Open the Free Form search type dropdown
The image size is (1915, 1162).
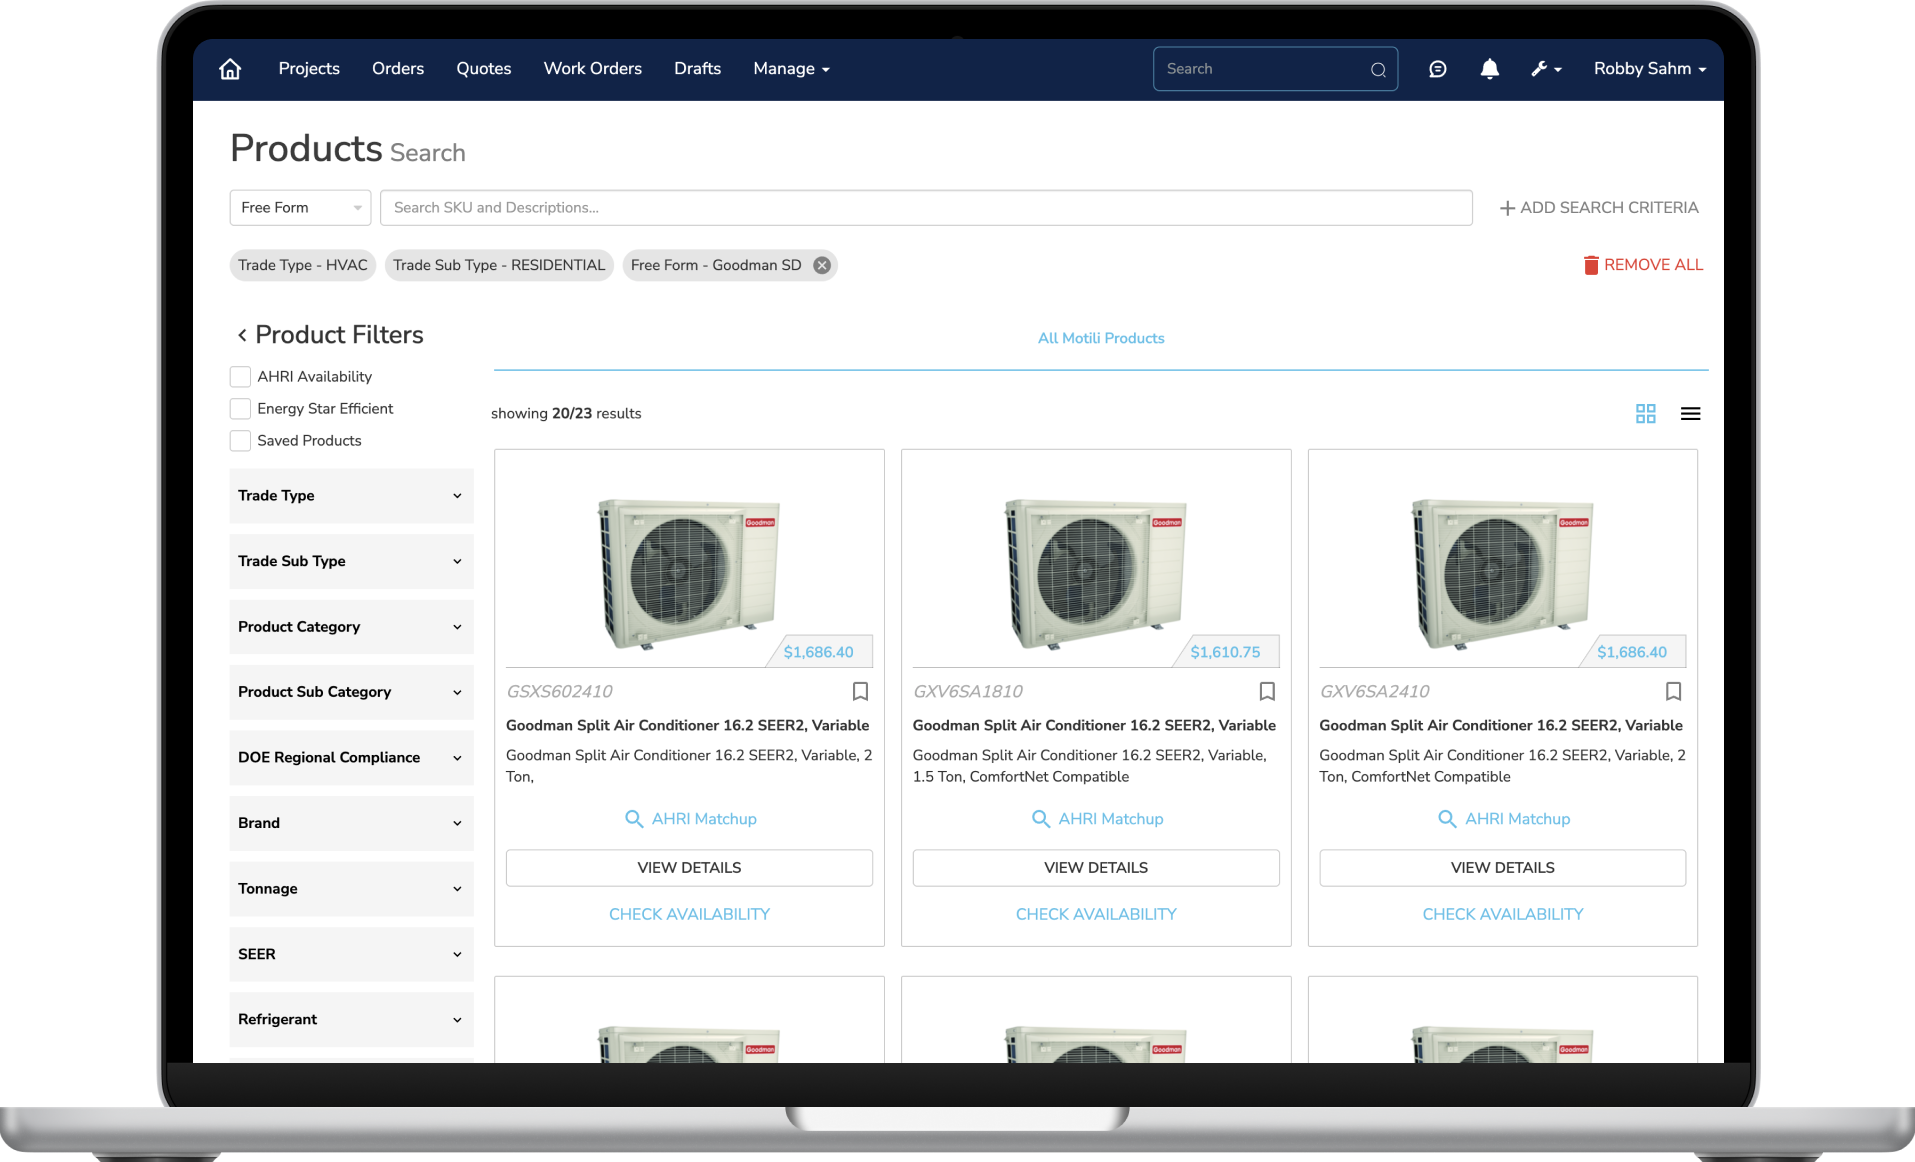[x=300, y=208]
